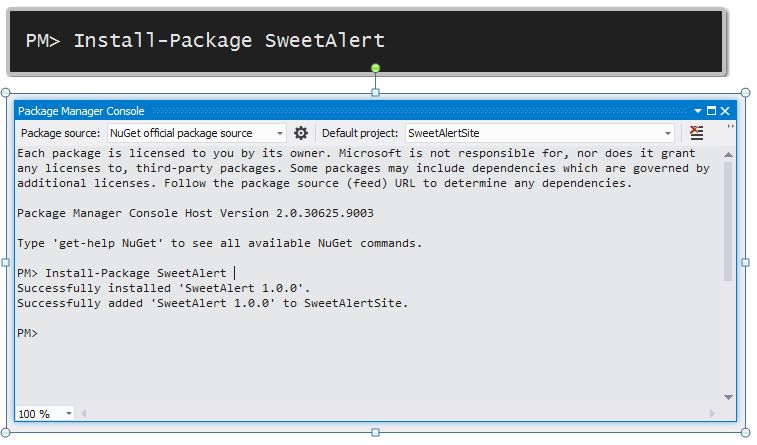Click the green rotation handle dot
The image size is (757, 445).
coord(376,68)
